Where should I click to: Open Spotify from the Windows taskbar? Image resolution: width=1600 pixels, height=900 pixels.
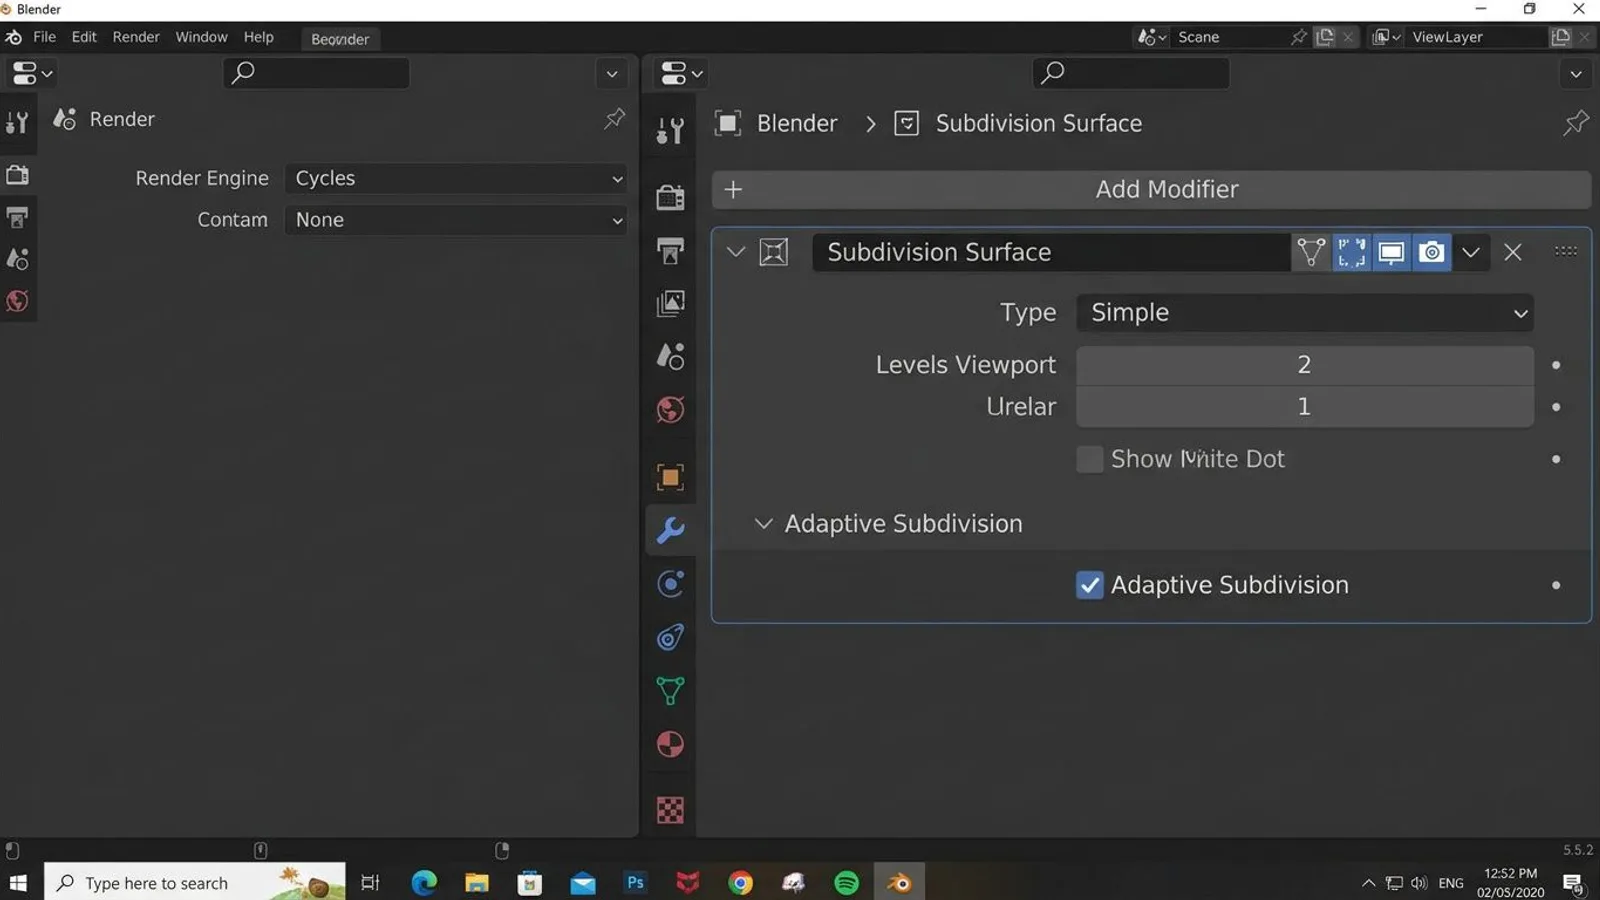click(846, 883)
